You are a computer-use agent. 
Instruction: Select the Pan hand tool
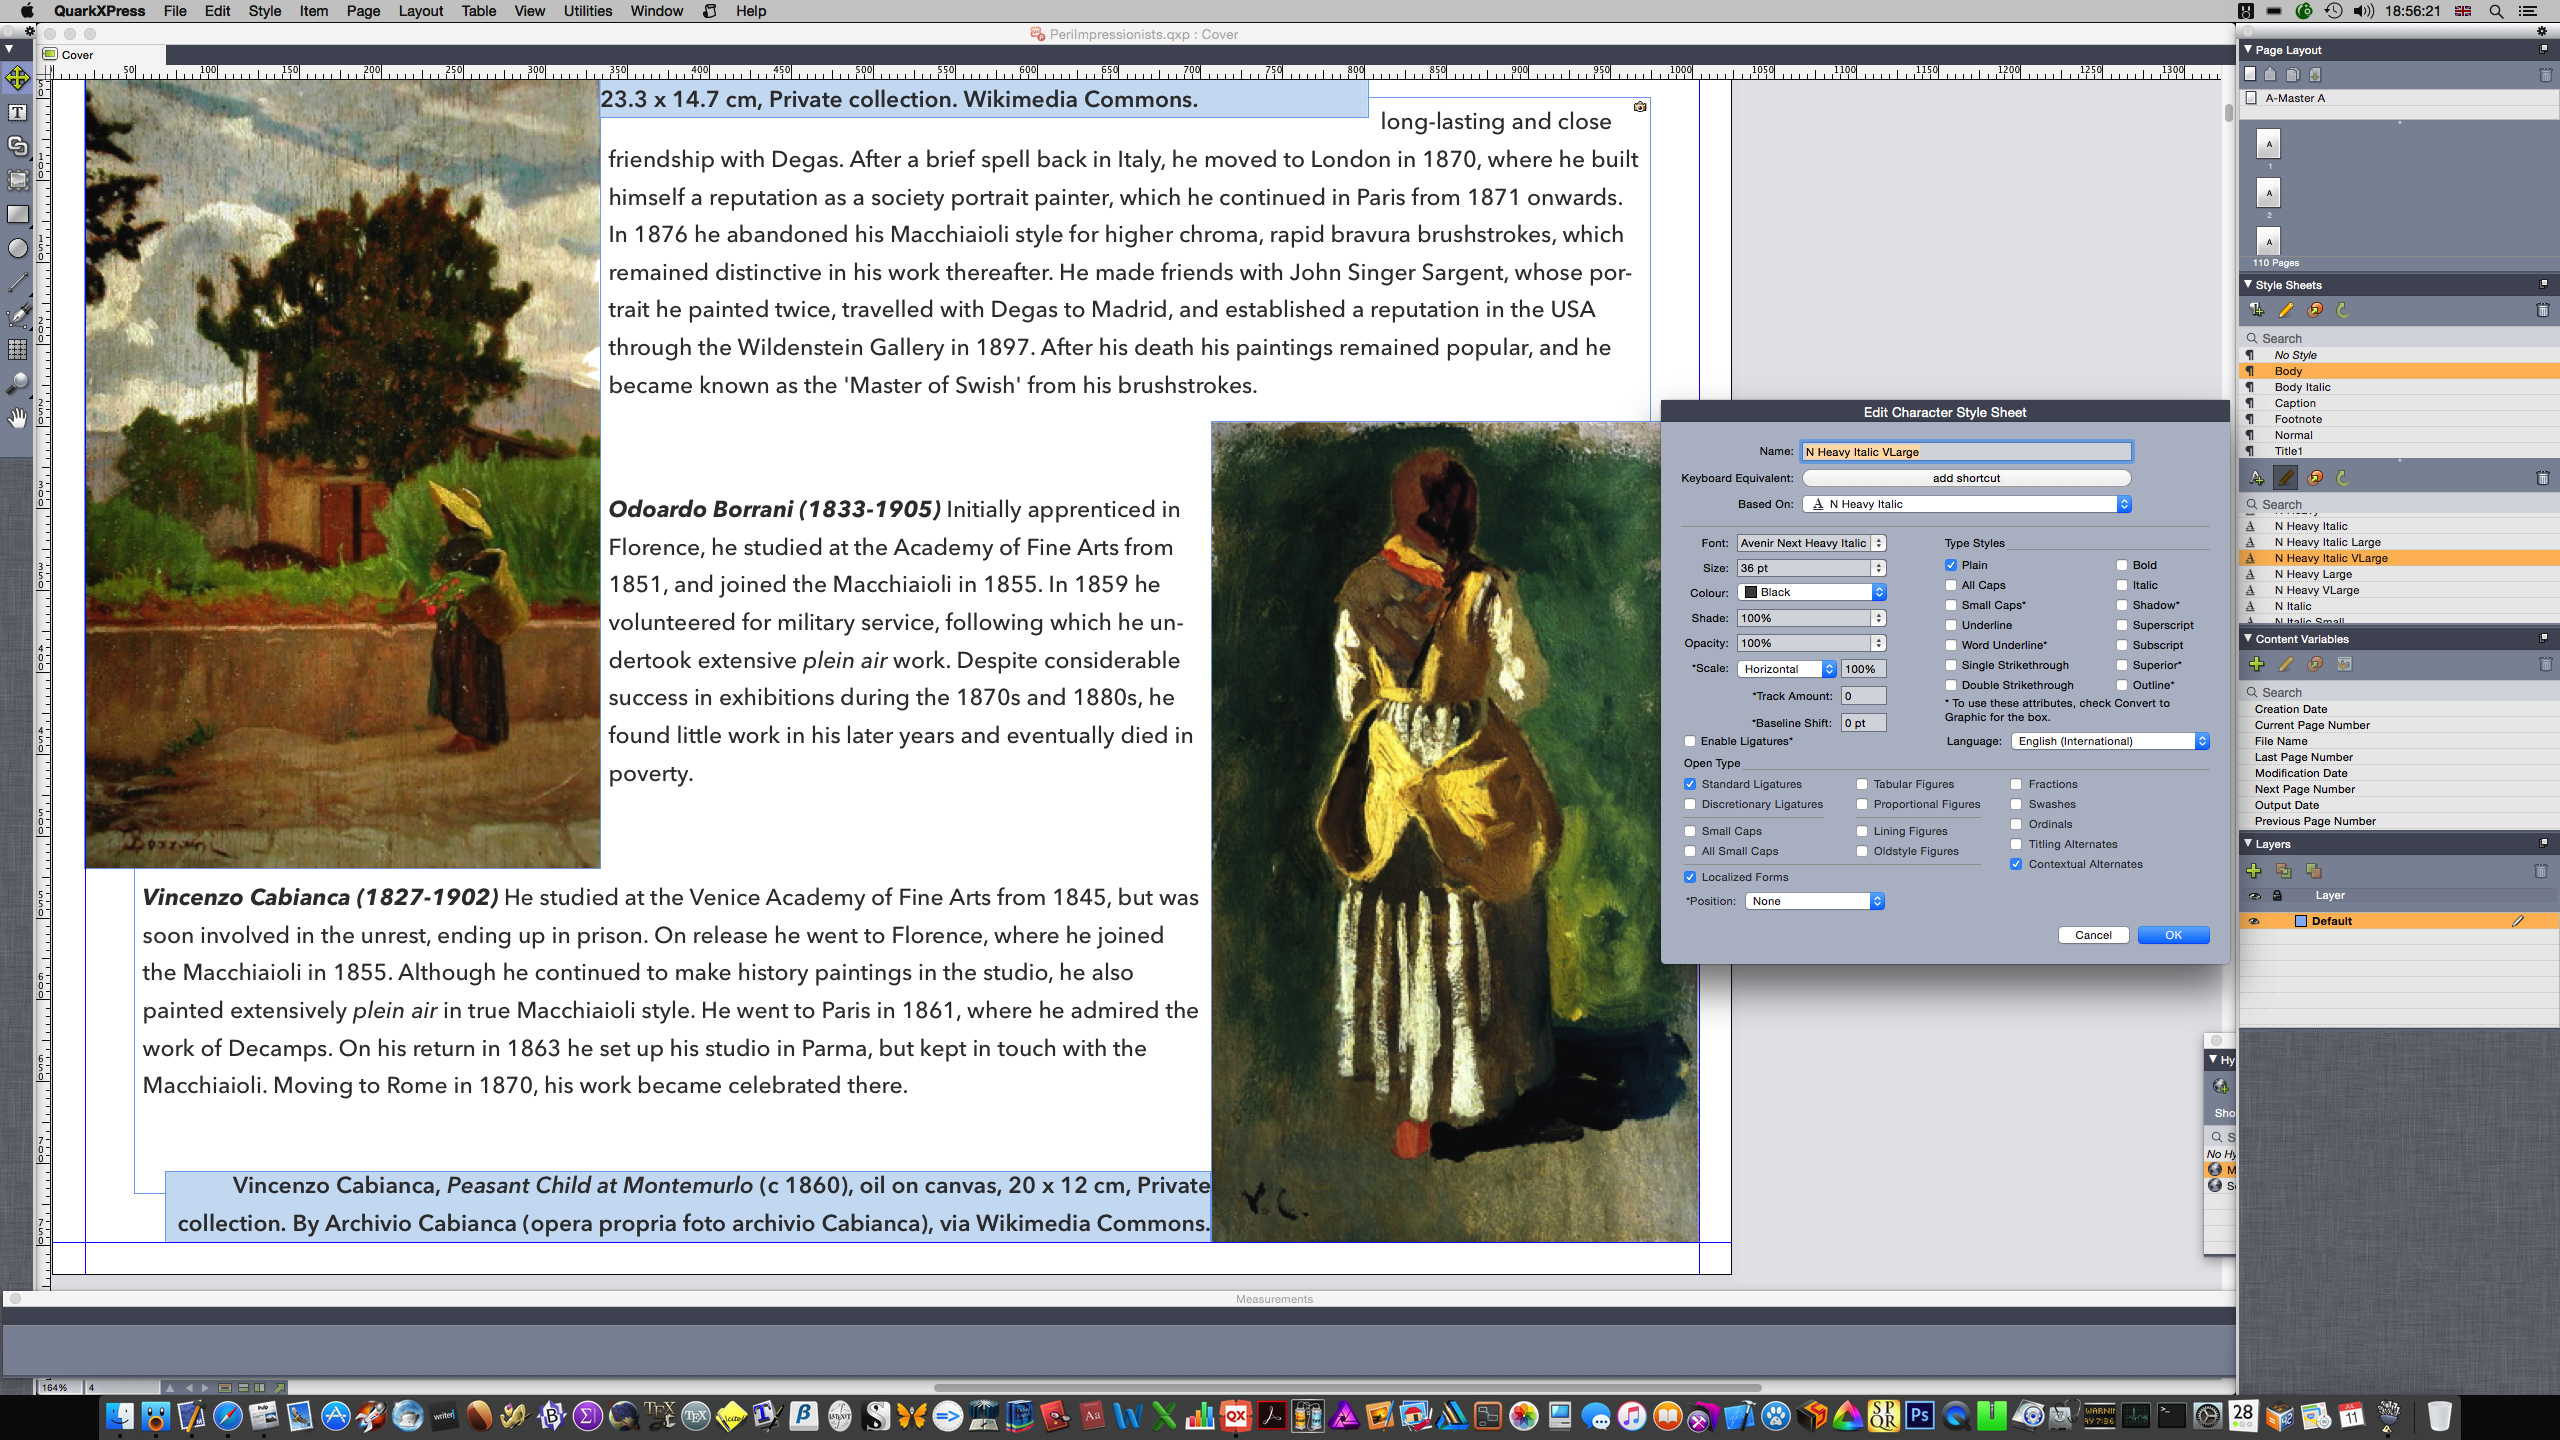pyautogui.click(x=18, y=418)
